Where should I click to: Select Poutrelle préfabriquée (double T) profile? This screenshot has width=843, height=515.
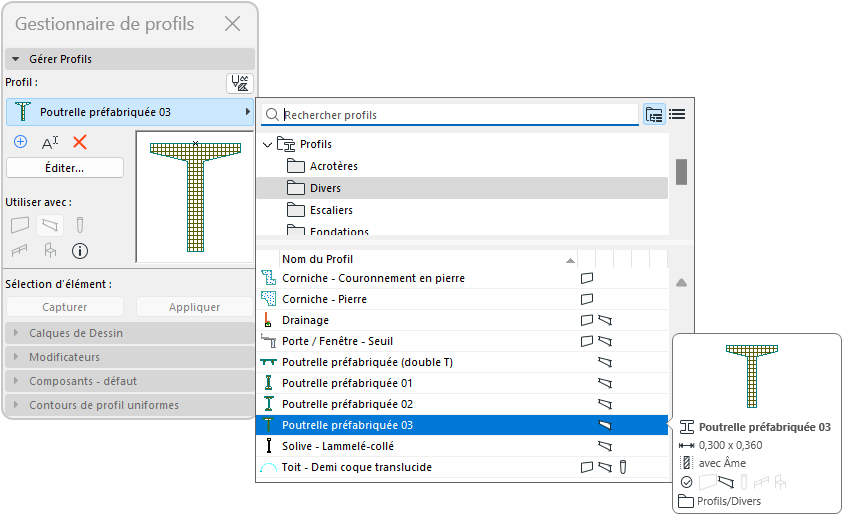(462, 362)
